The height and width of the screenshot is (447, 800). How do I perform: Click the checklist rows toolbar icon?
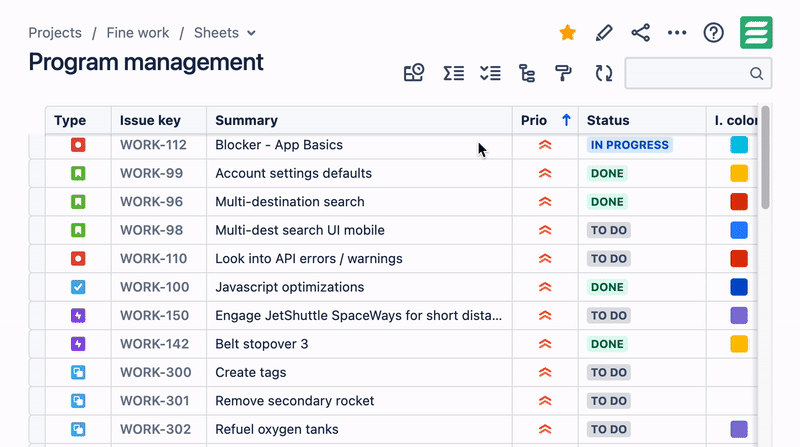pos(490,73)
